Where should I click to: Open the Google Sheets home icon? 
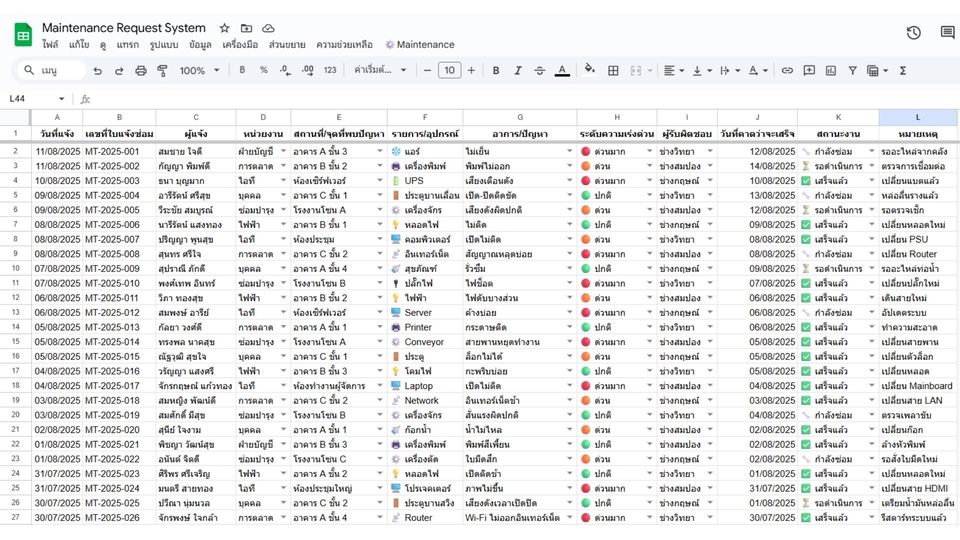pyautogui.click(x=23, y=35)
